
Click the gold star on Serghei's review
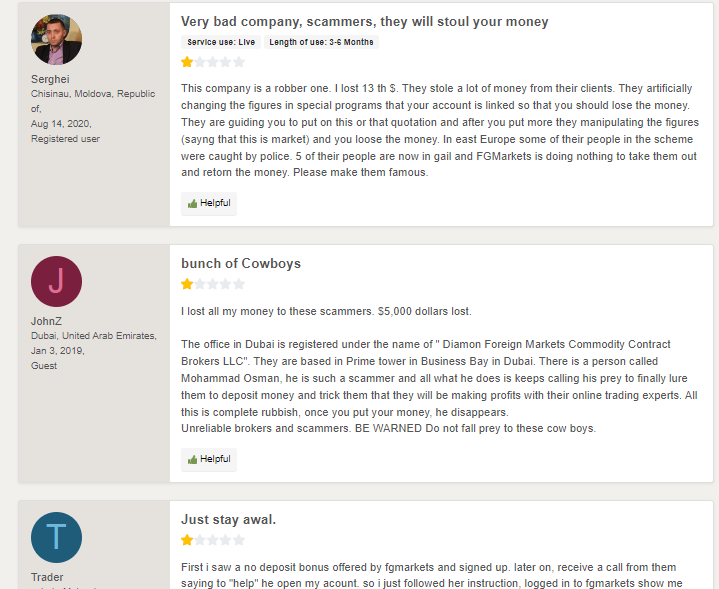click(187, 62)
